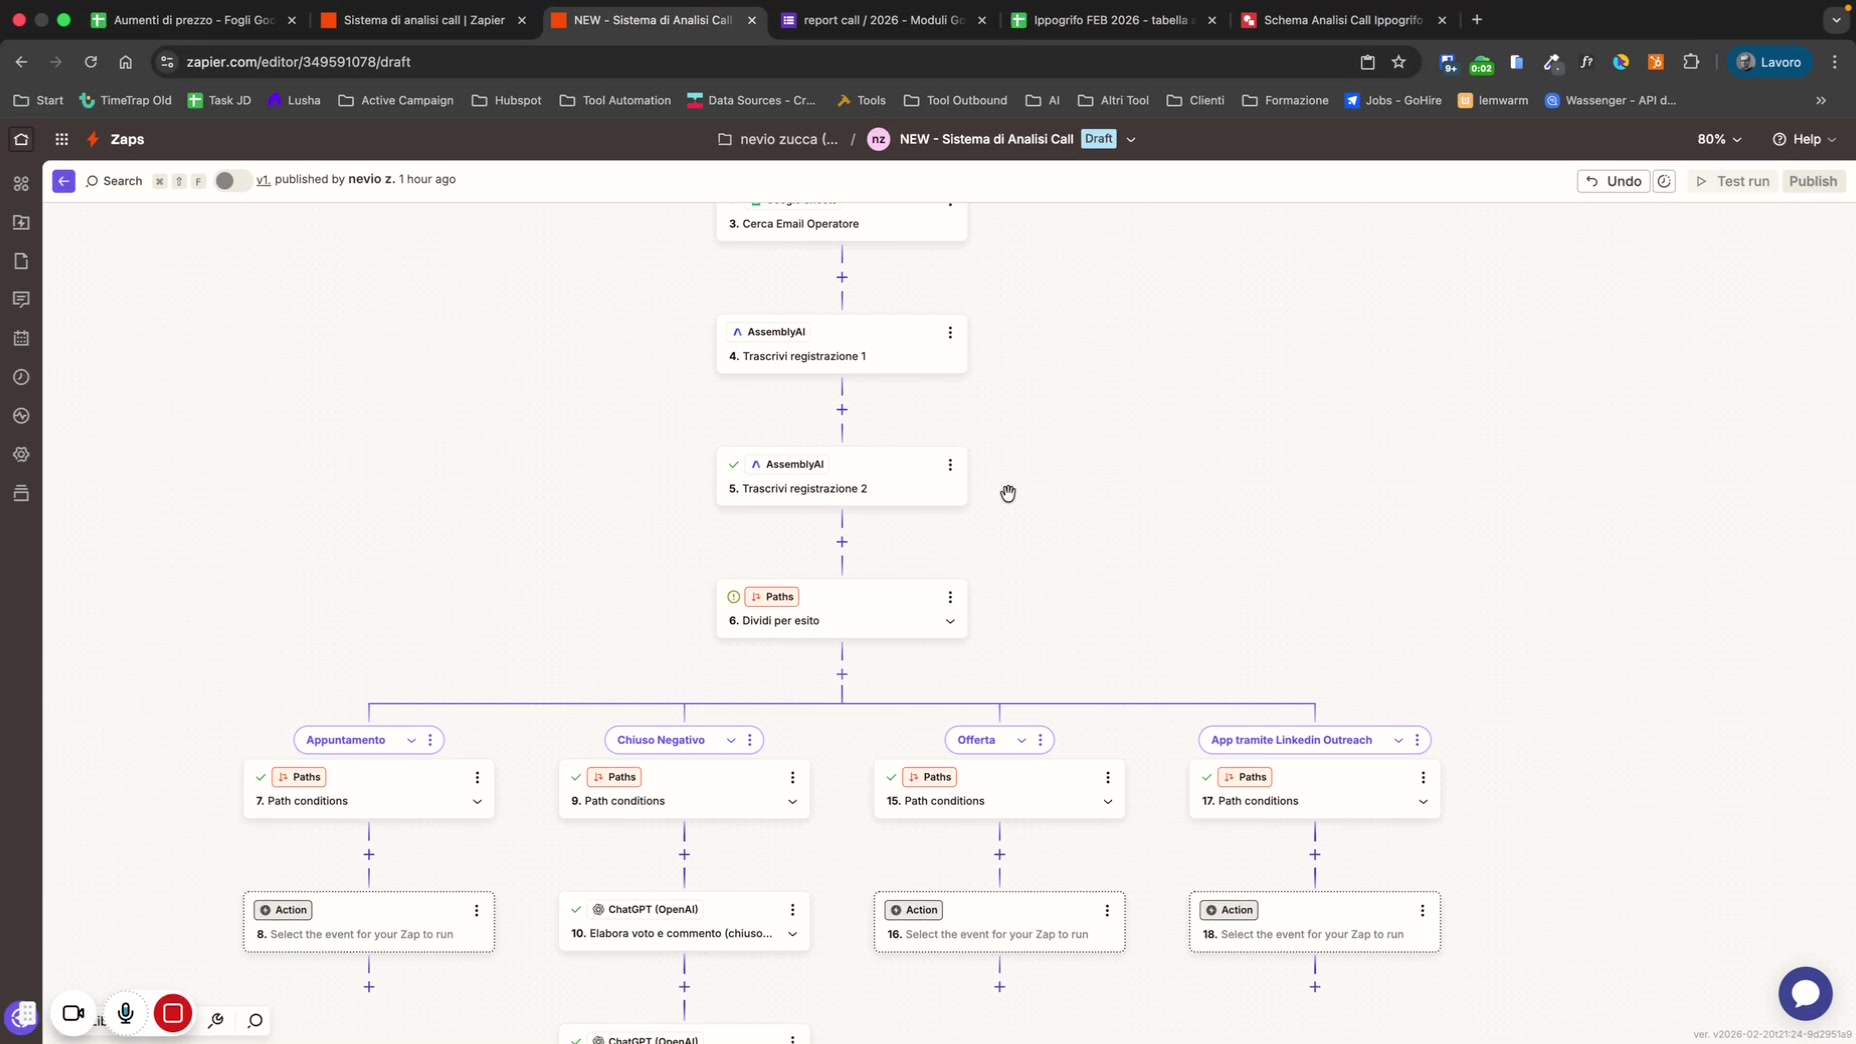Screen dimensions: 1856x1044
Task: Toggle the Zap on/off switch
Action: pyautogui.click(x=231, y=181)
